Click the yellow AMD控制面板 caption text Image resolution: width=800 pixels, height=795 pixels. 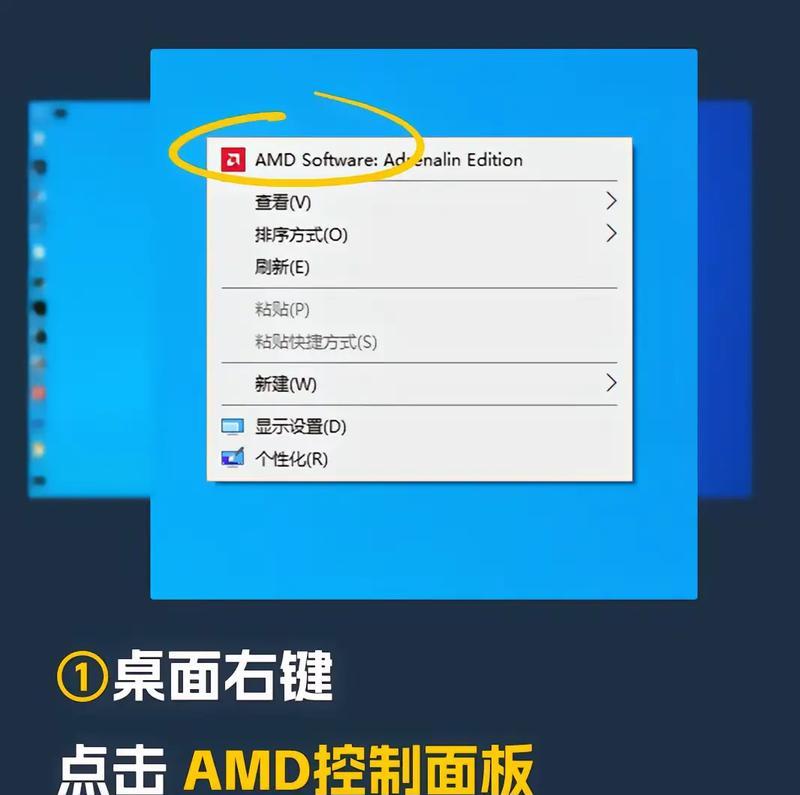359,769
